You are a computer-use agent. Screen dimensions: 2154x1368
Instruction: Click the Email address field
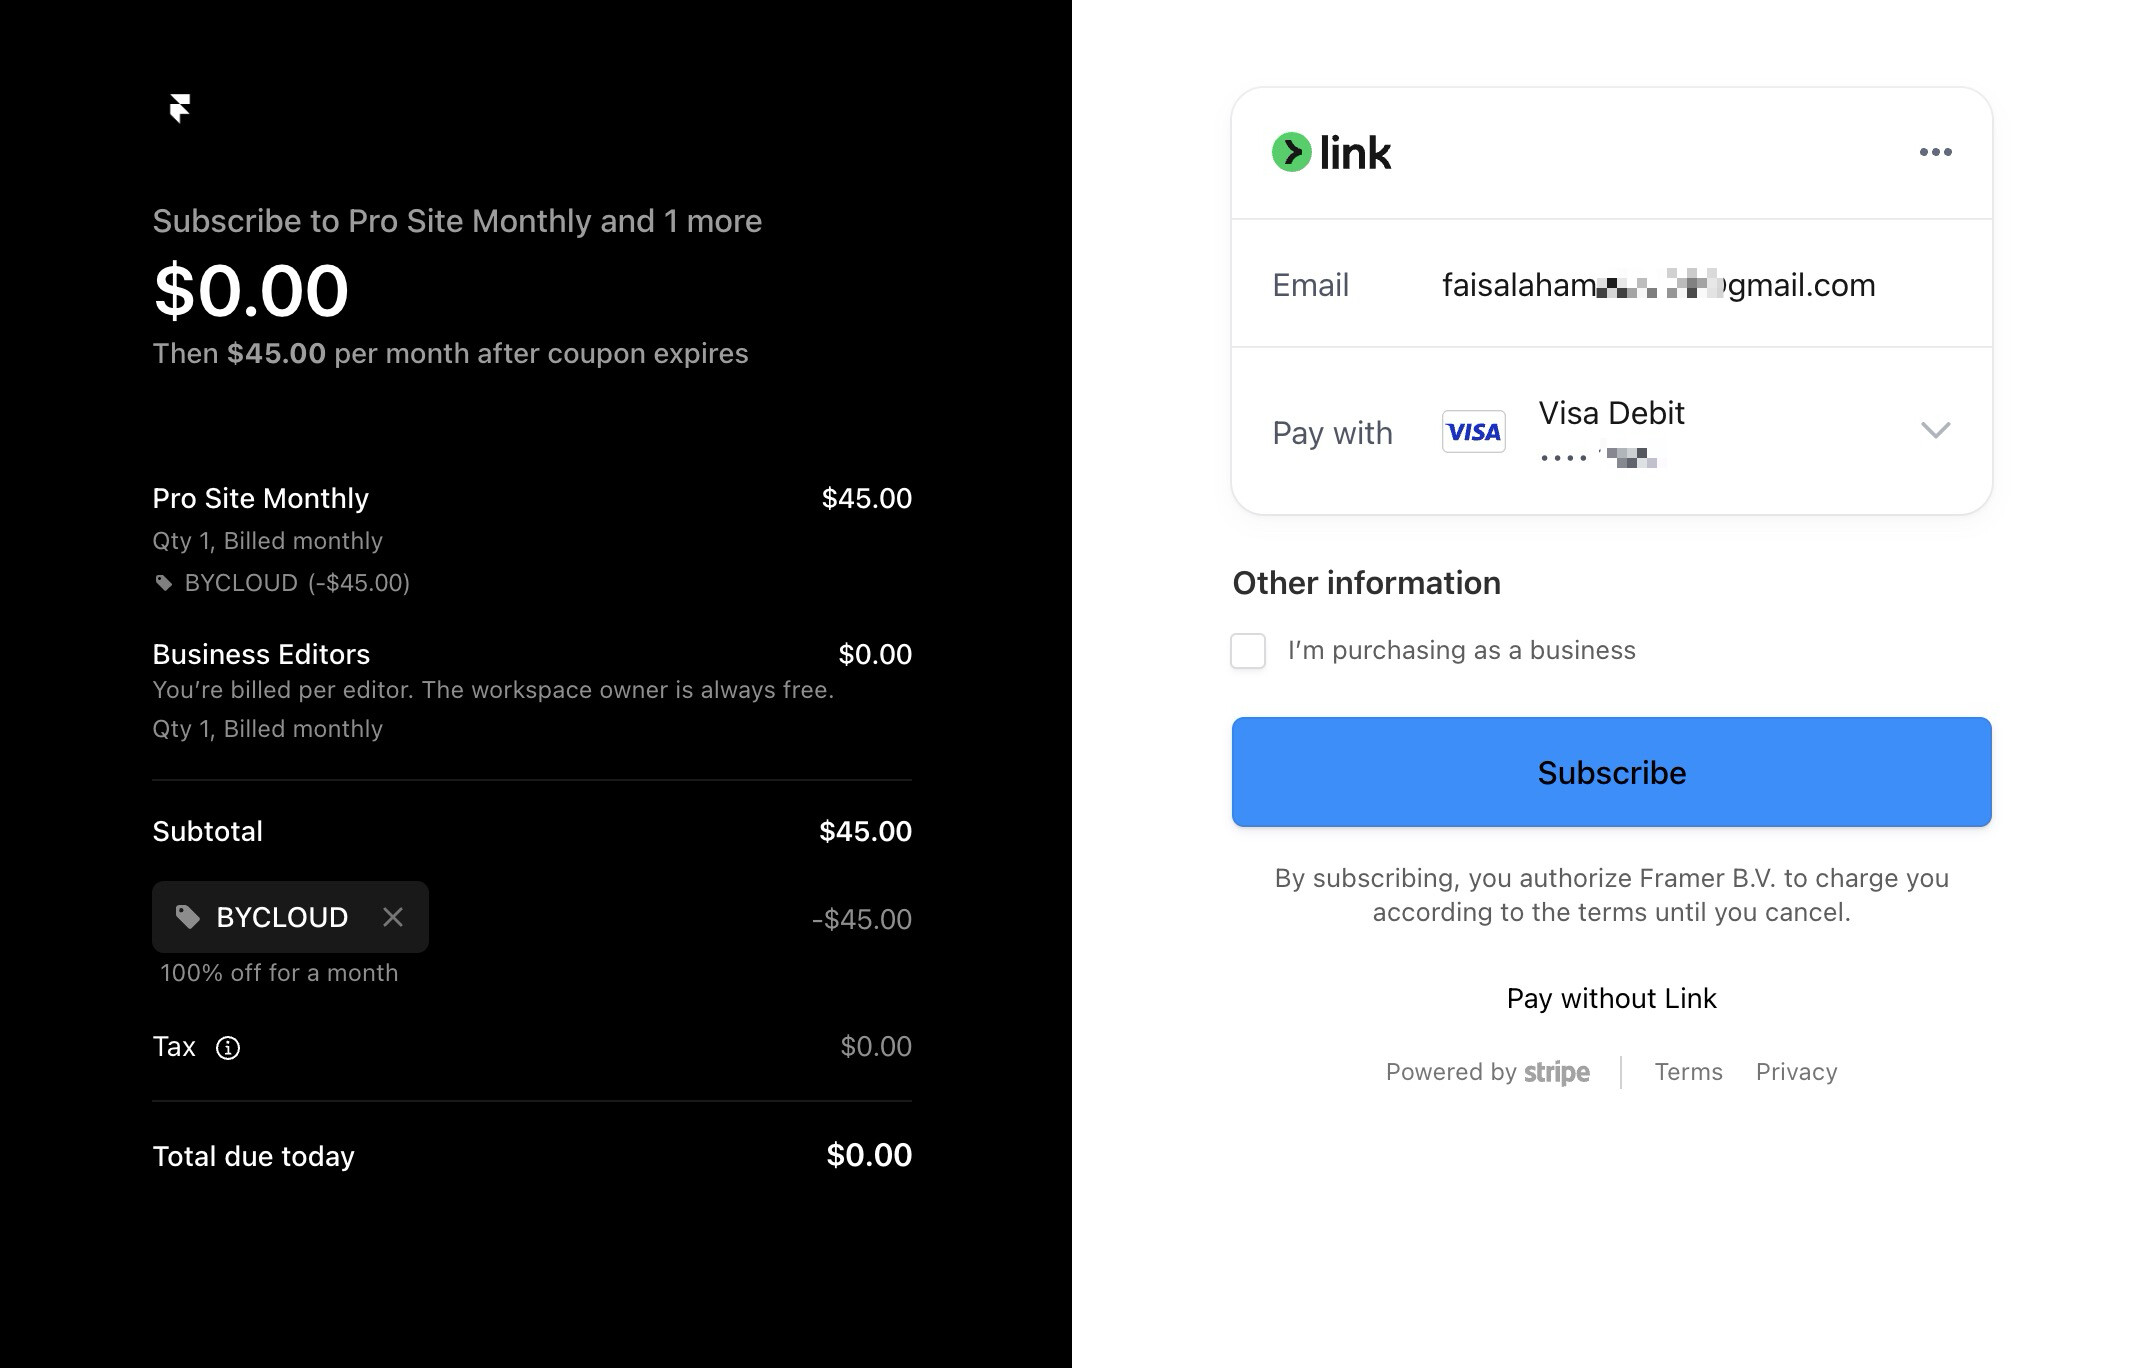click(1657, 285)
